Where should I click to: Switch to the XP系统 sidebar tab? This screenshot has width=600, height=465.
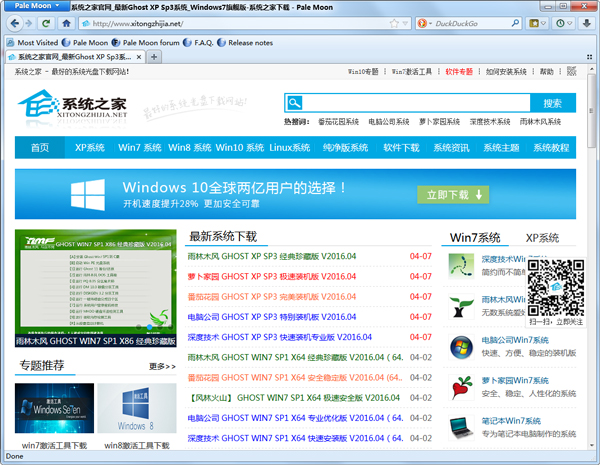coord(542,238)
